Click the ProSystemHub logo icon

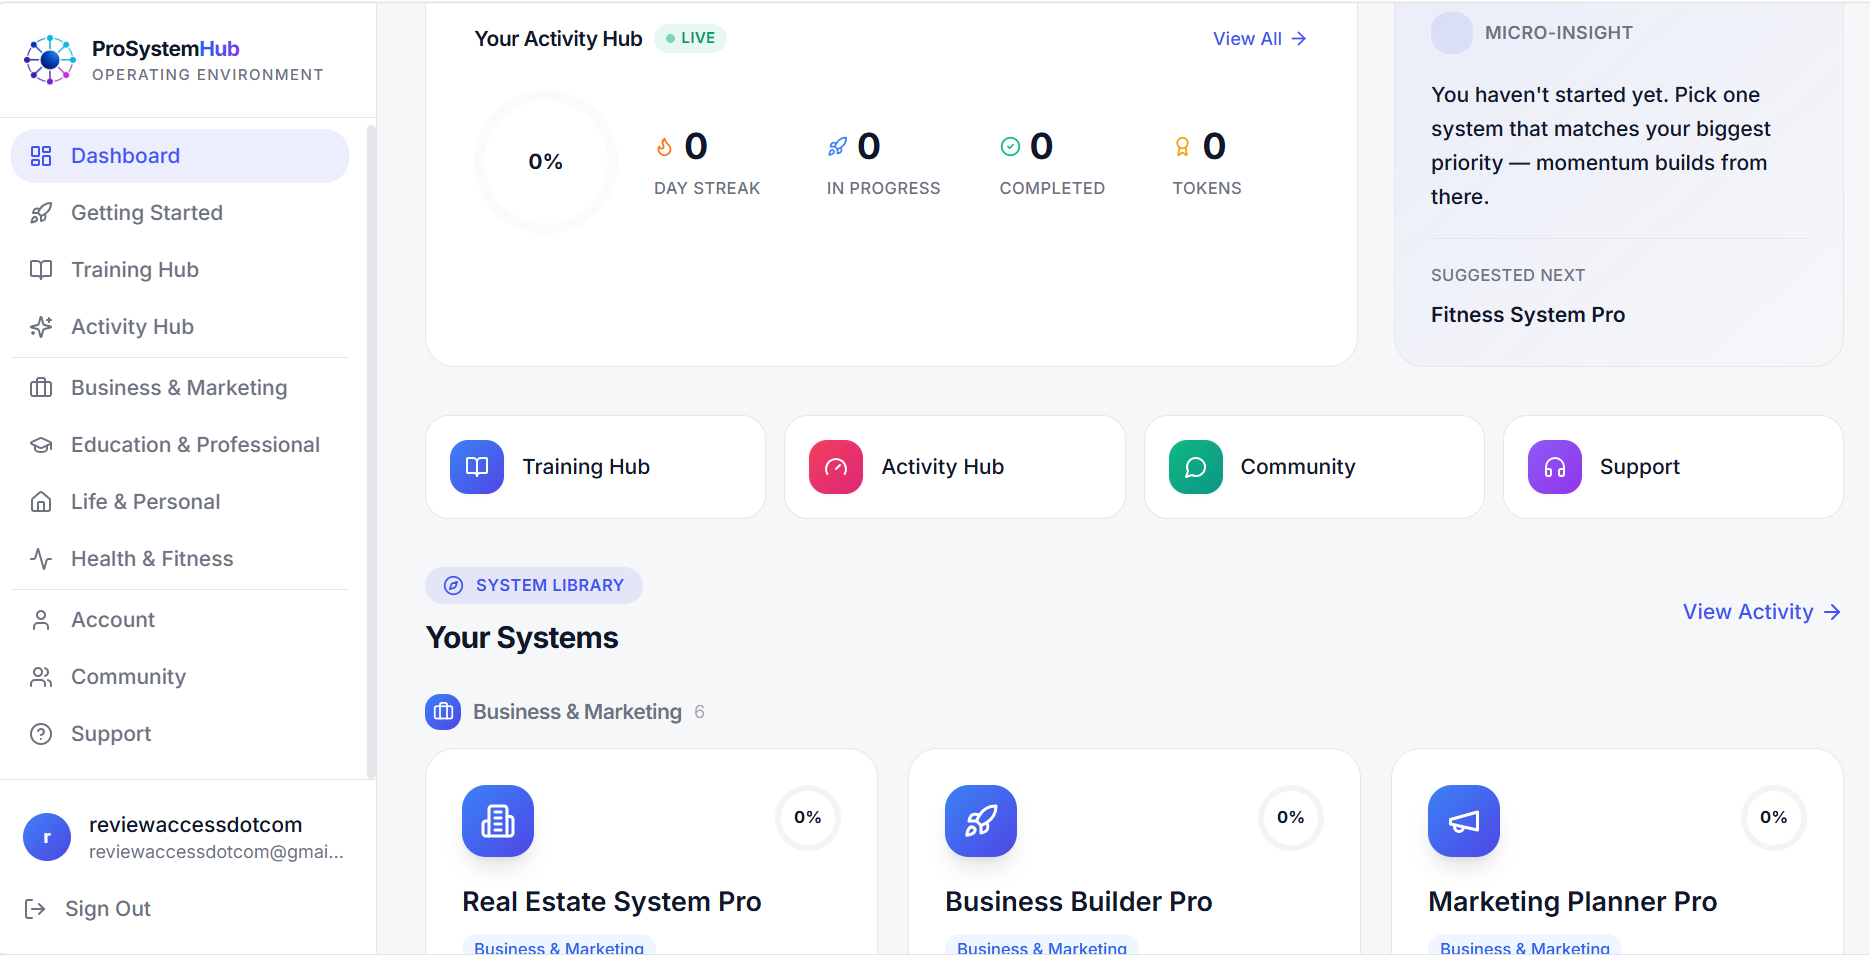tap(50, 60)
